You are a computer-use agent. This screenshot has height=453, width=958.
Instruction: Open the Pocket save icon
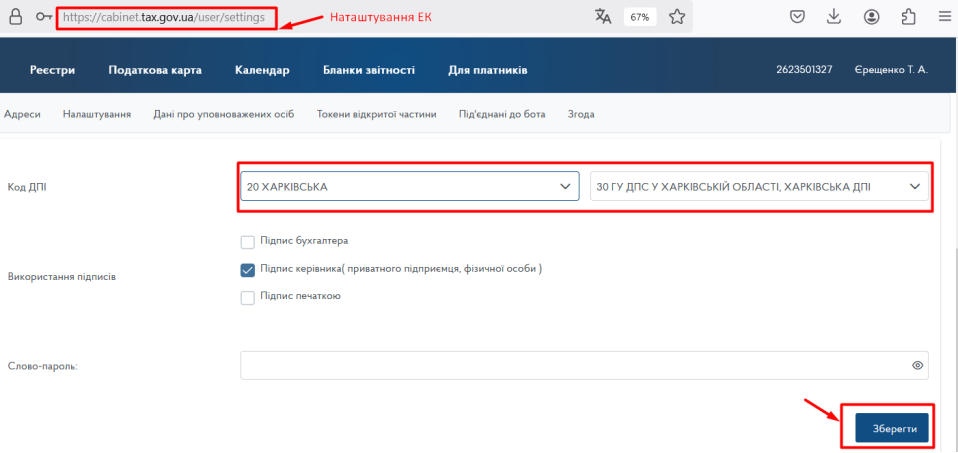(x=797, y=17)
